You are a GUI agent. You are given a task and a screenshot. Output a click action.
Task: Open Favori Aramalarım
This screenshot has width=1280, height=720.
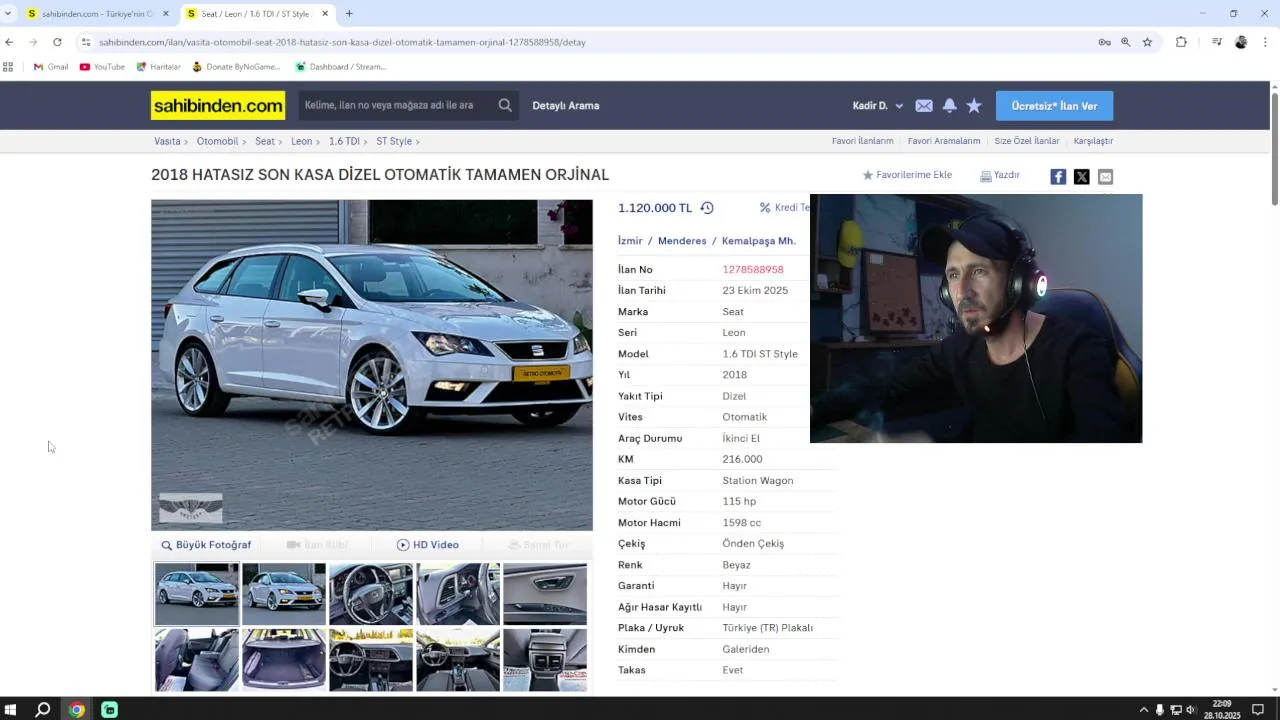944,141
